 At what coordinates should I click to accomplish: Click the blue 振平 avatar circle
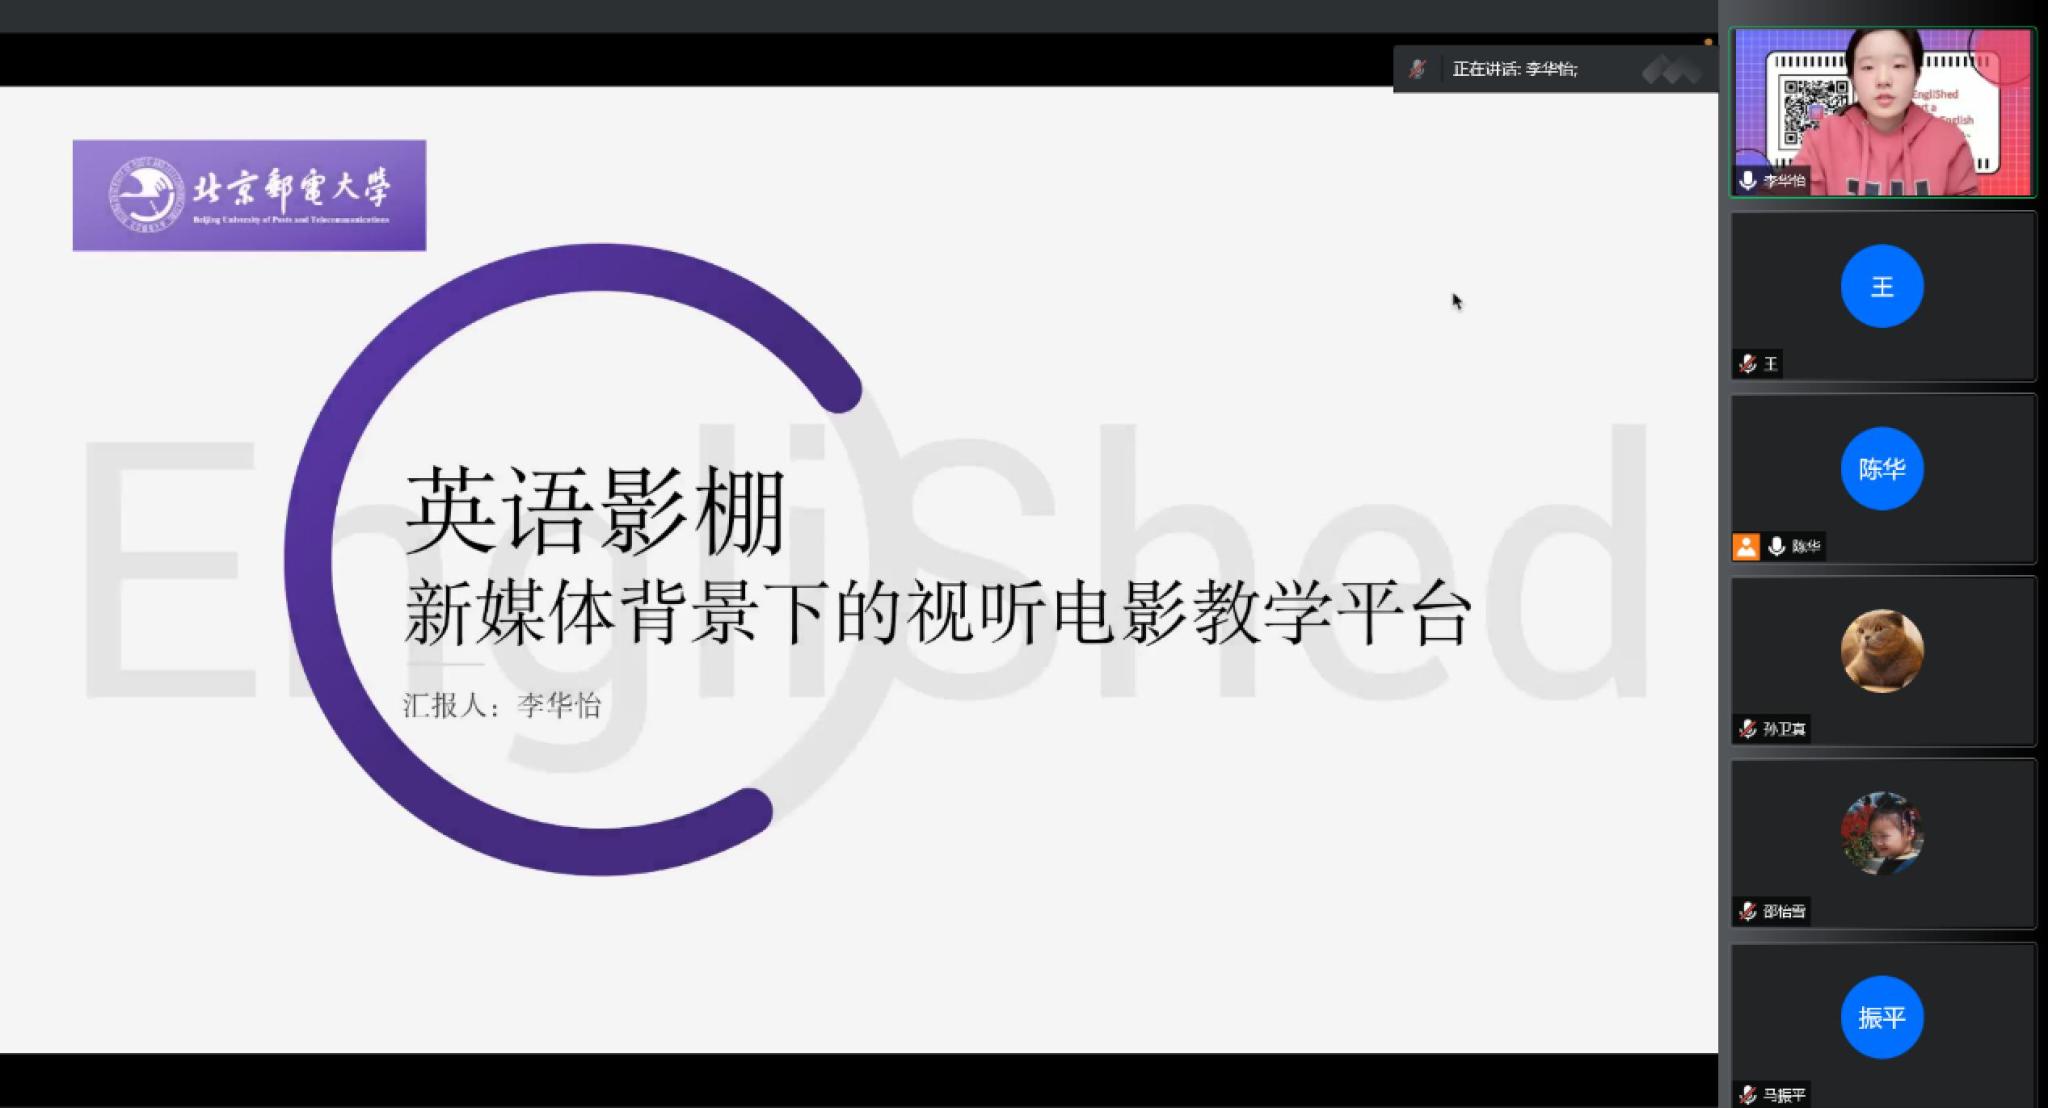click(1882, 1017)
